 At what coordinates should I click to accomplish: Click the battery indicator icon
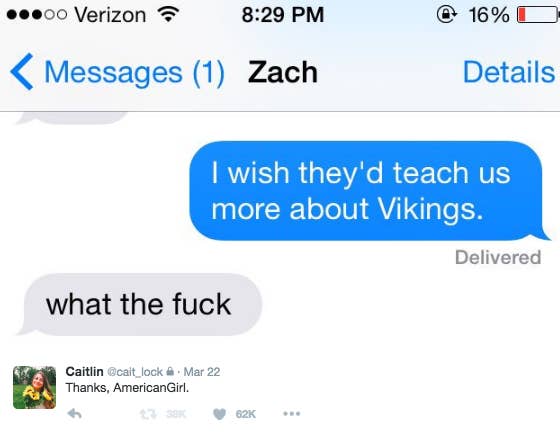[537, 15]
